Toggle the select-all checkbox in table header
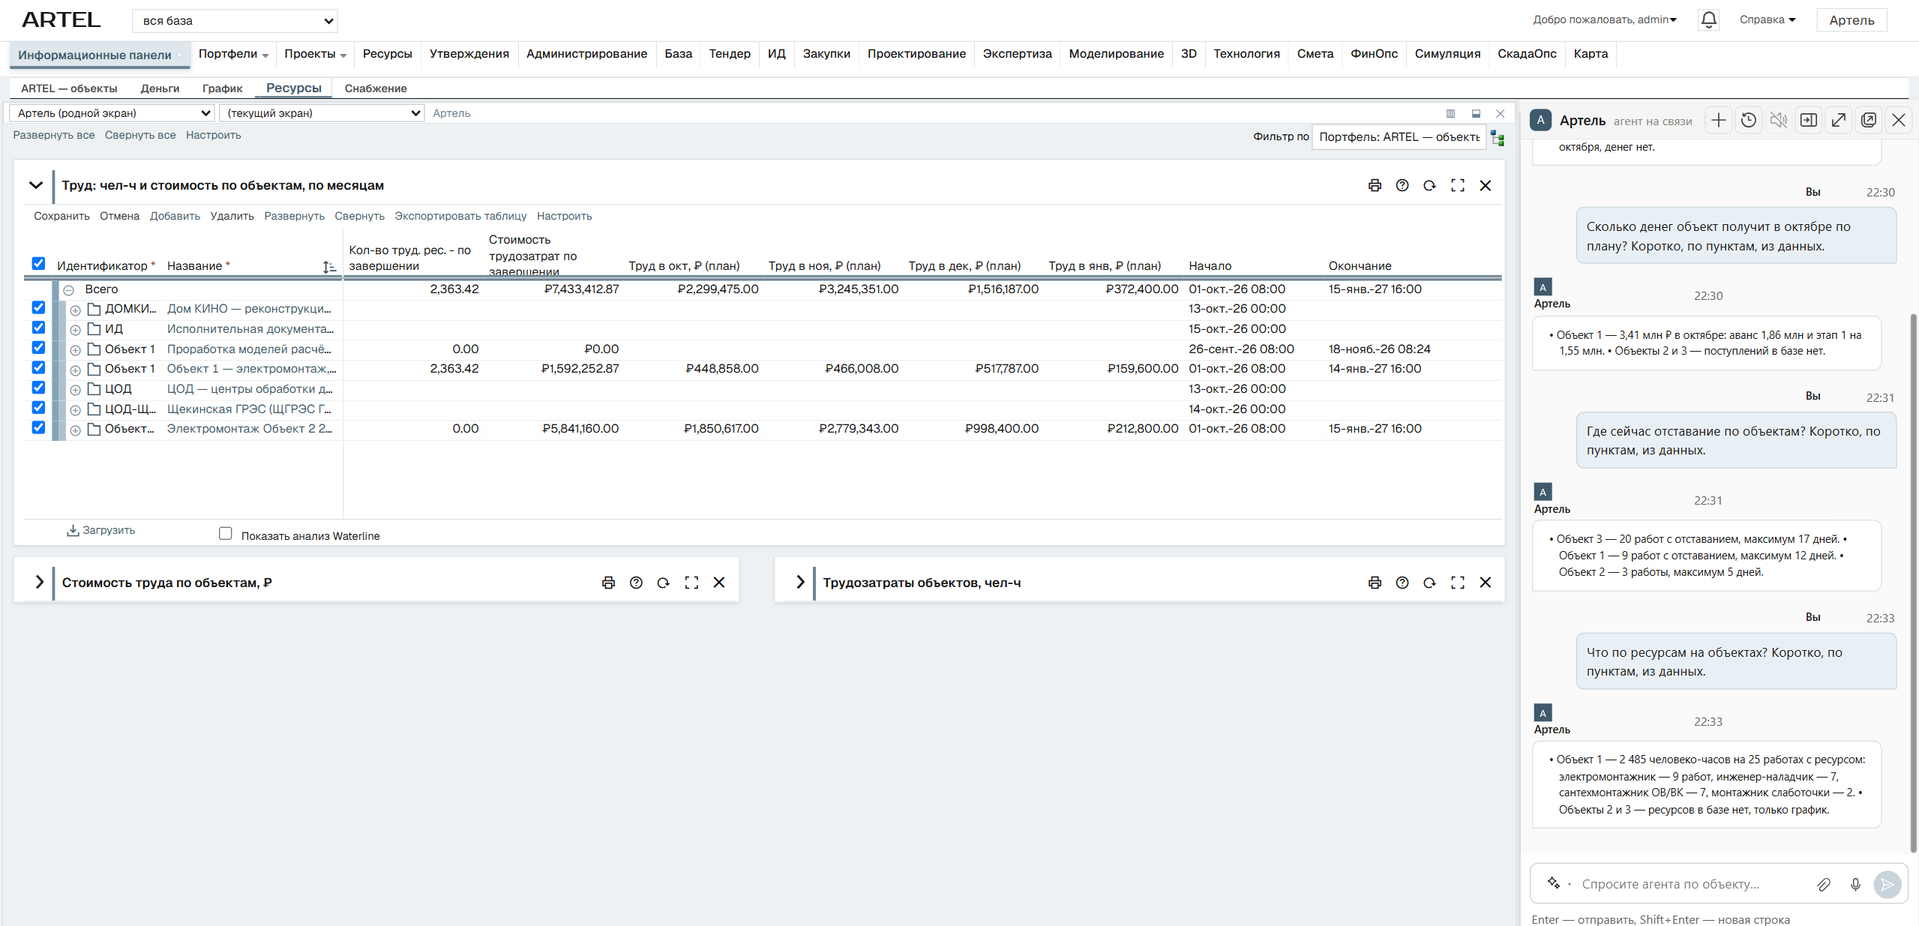Screen dimensions: 1919x926 pos(38,264)
